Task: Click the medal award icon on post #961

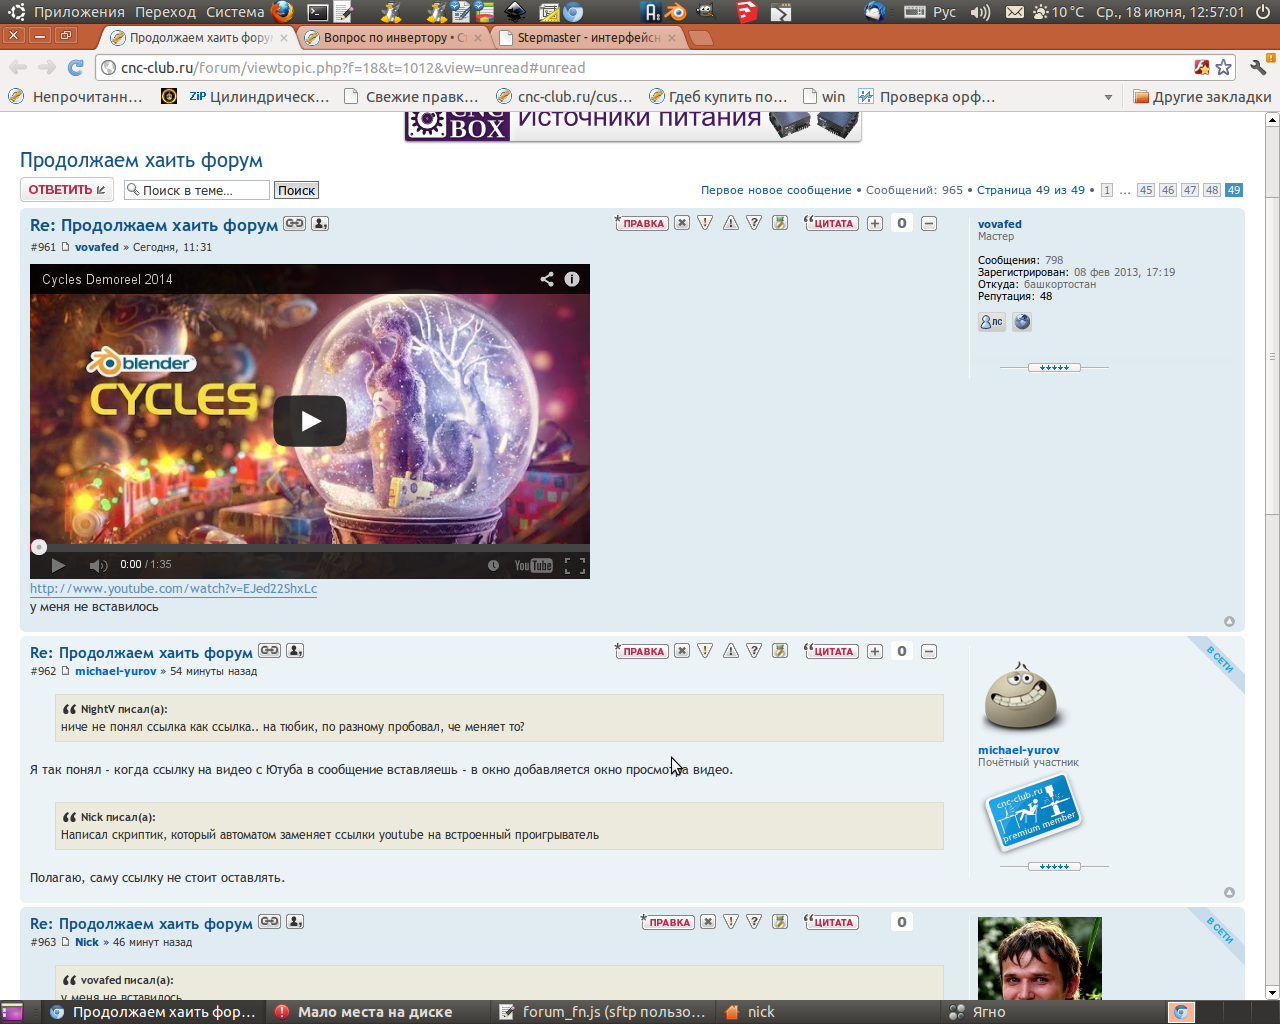Action: (780, 223)
